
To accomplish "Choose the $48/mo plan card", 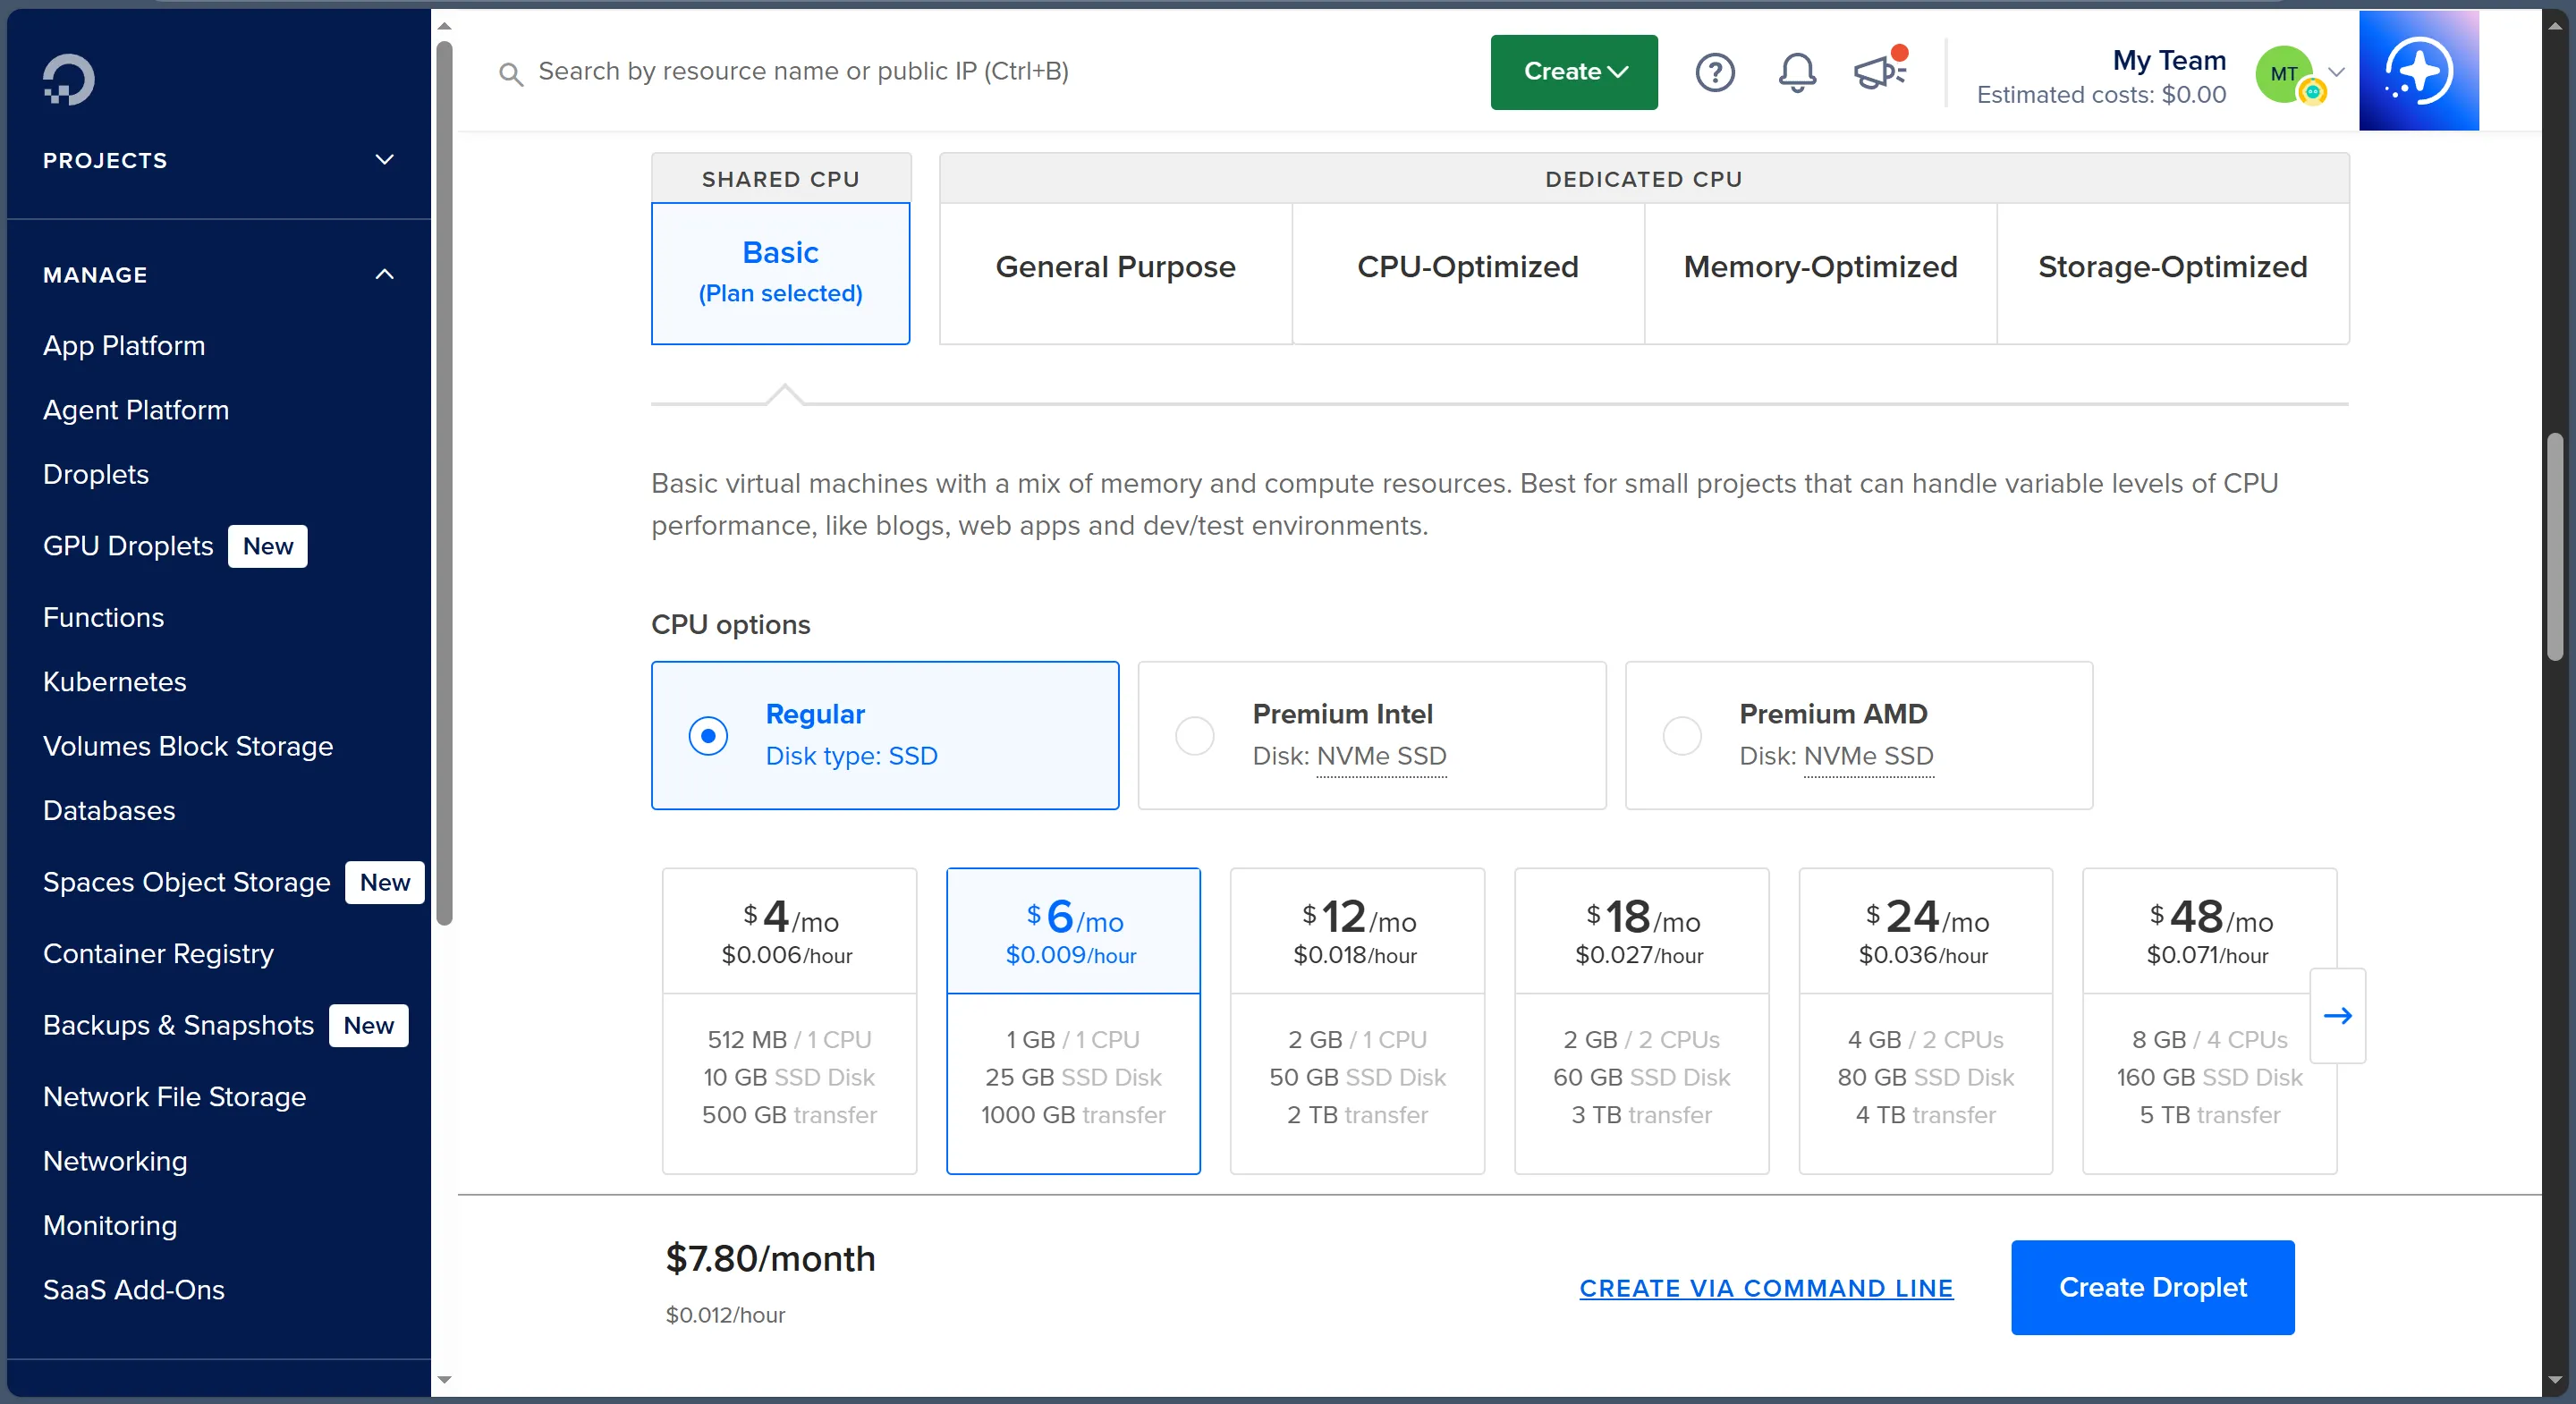I will [x=2209, y=1020].
